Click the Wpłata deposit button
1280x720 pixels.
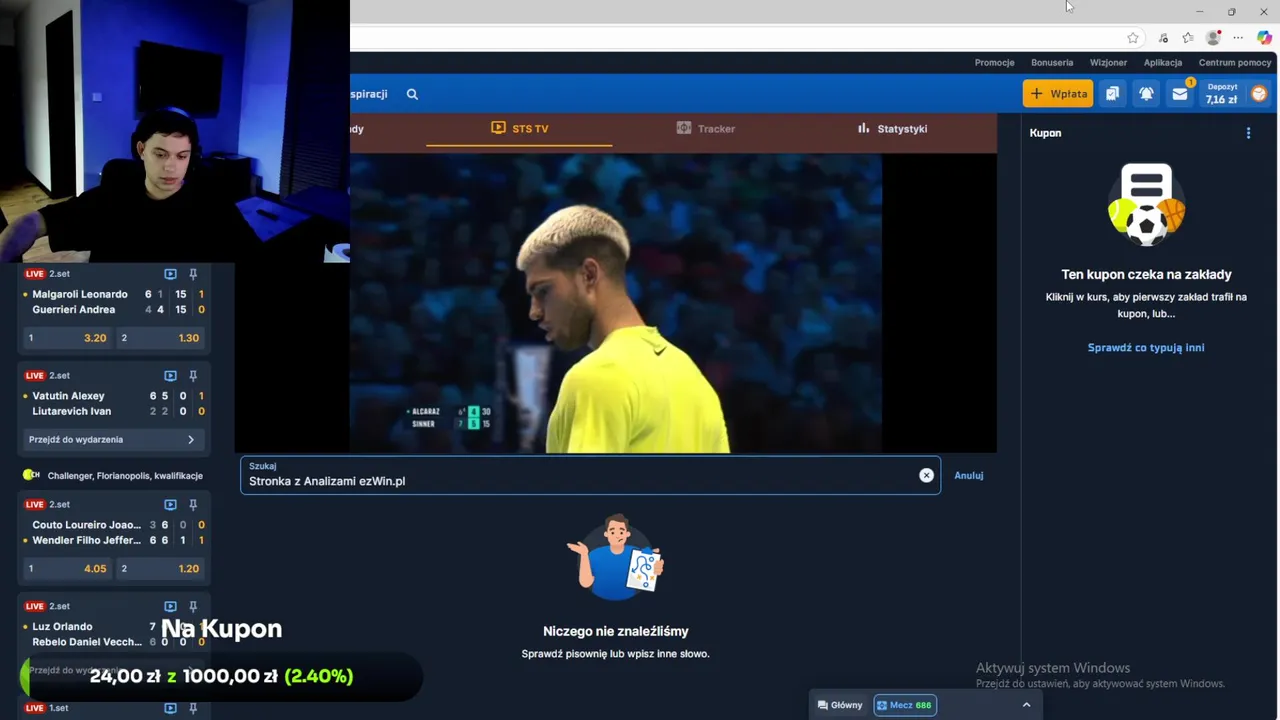[1058, 94]
